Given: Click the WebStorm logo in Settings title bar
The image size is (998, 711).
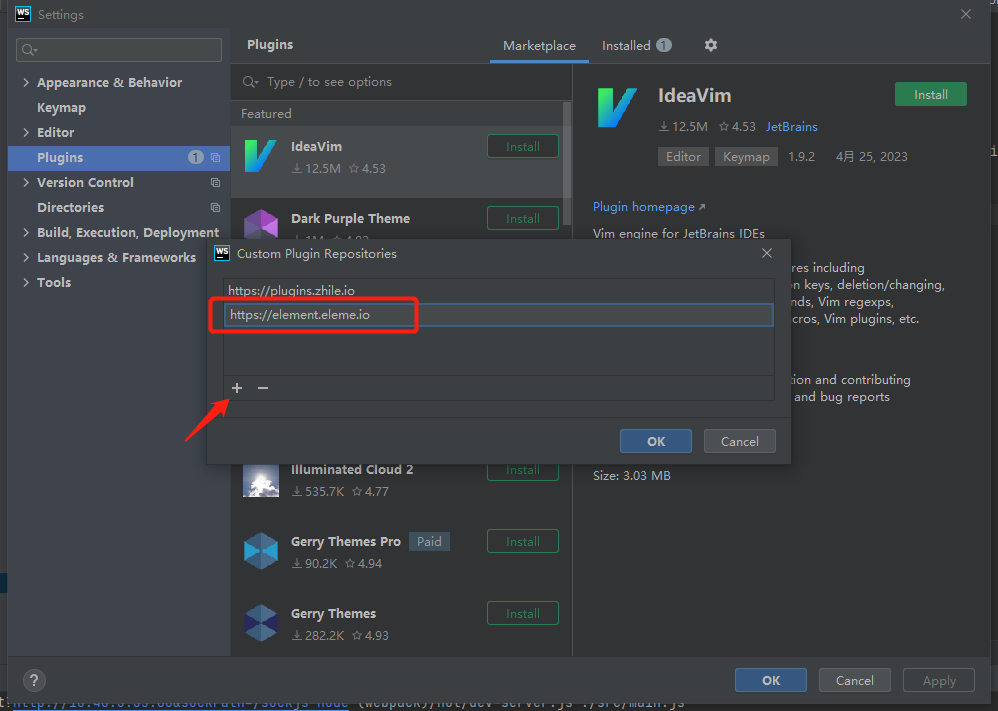Looking at the screenshot, I should (x=23, y=14).
